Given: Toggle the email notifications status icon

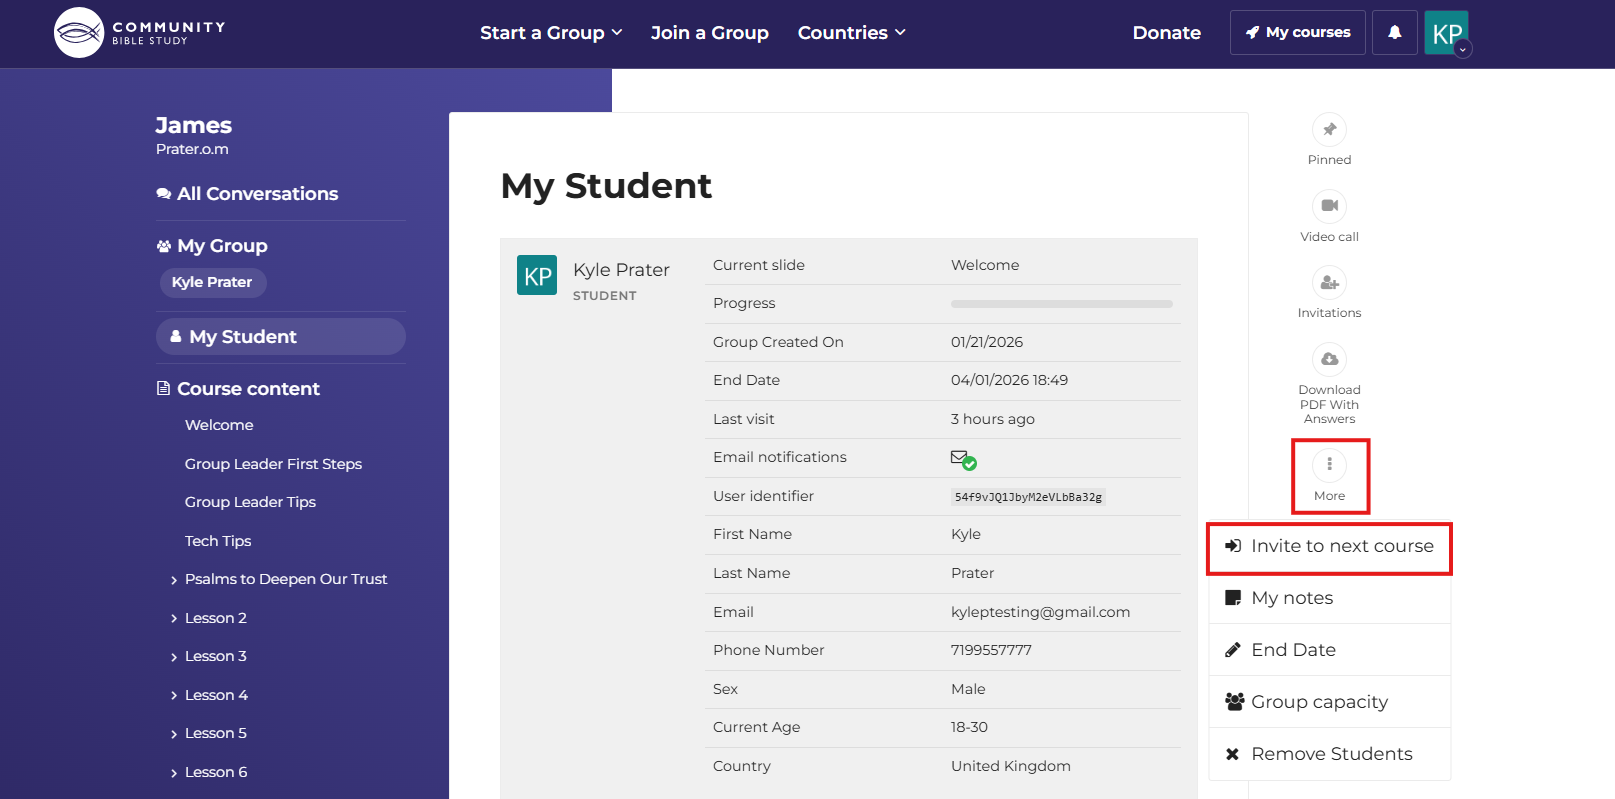Looking at the screenshot, I should click(963, 459).
